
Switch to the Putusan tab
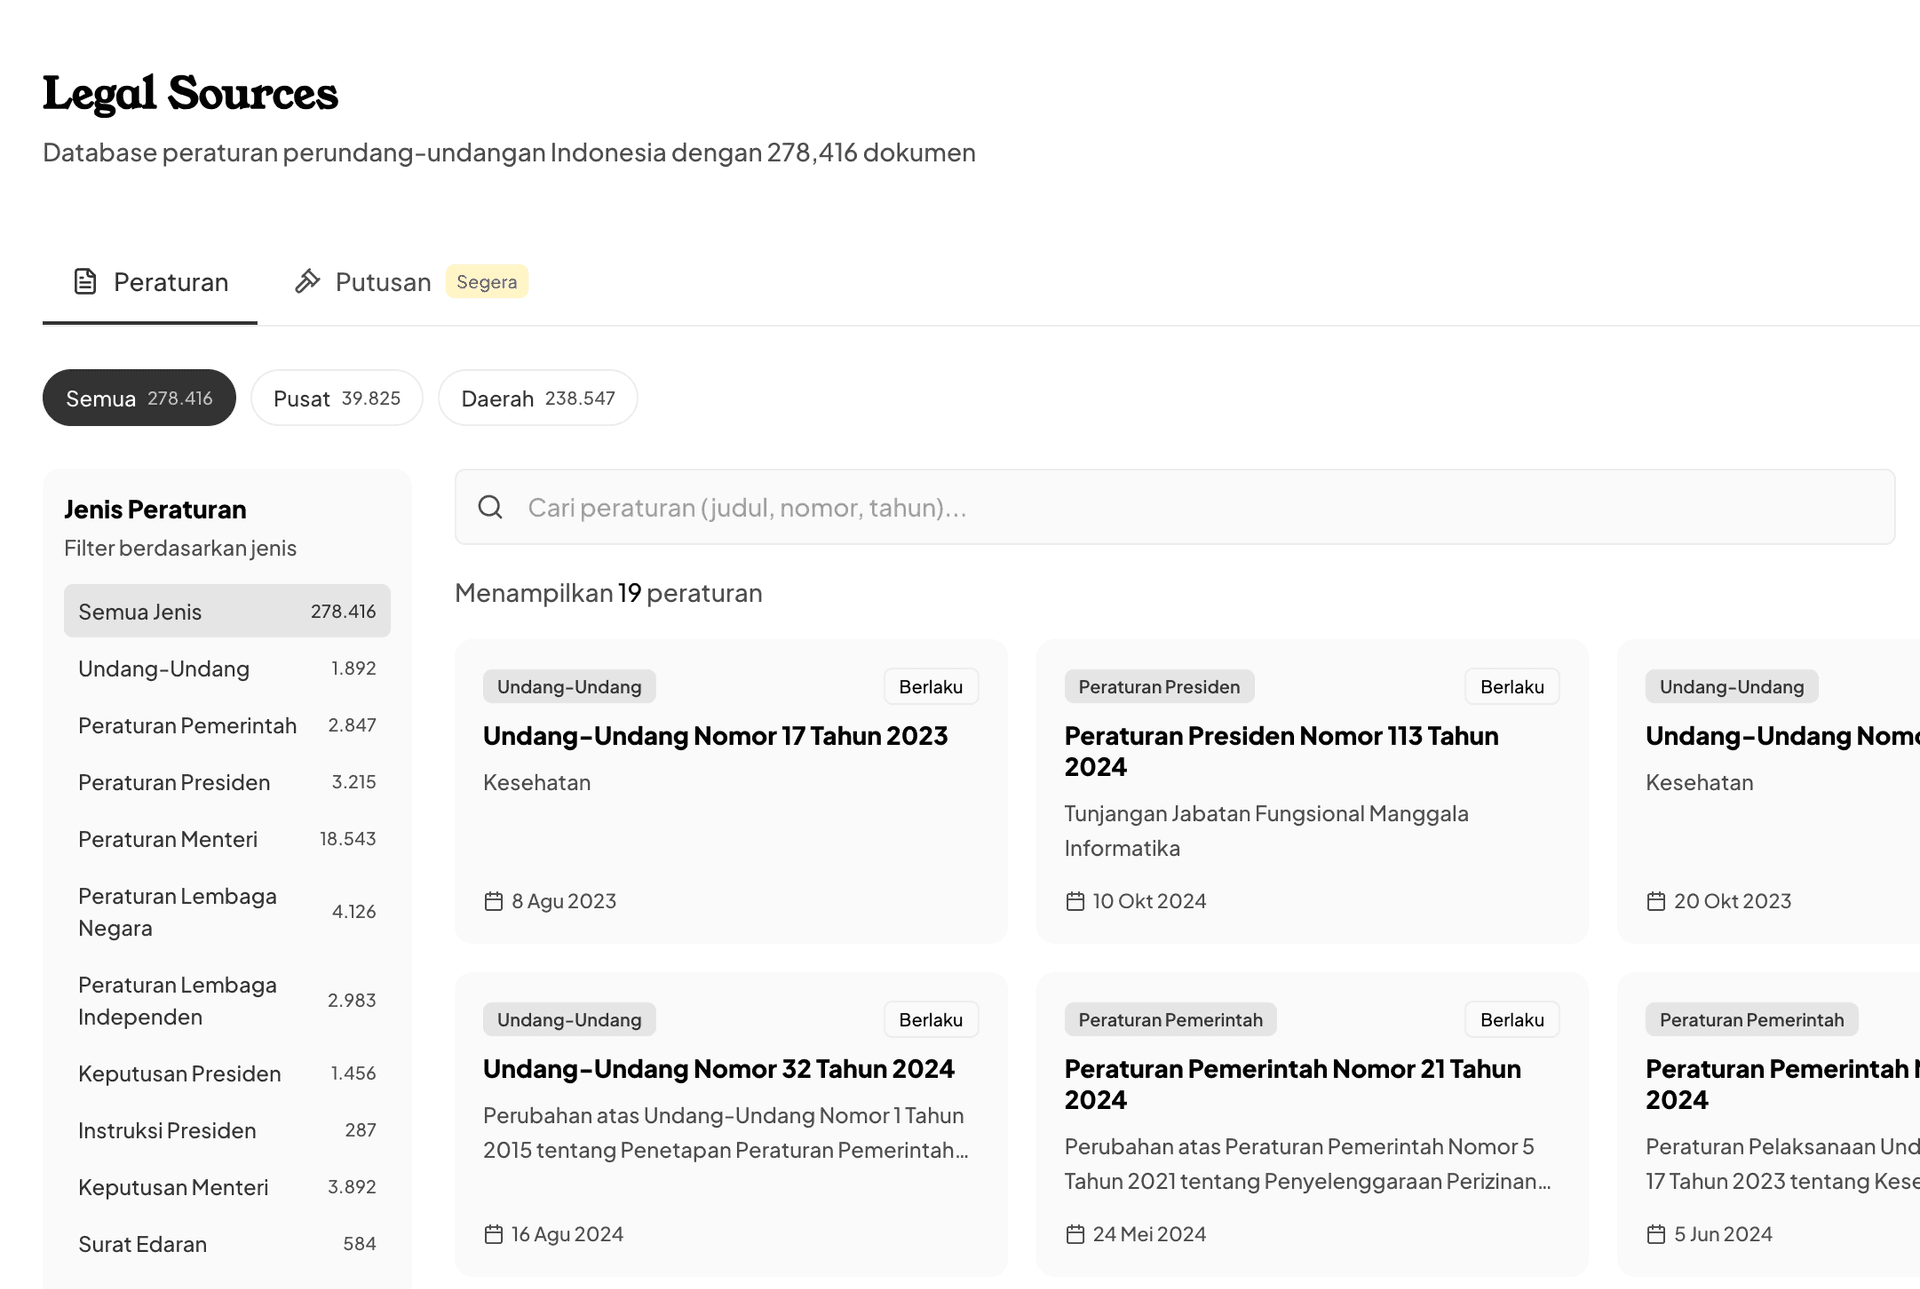click(382, 282)
